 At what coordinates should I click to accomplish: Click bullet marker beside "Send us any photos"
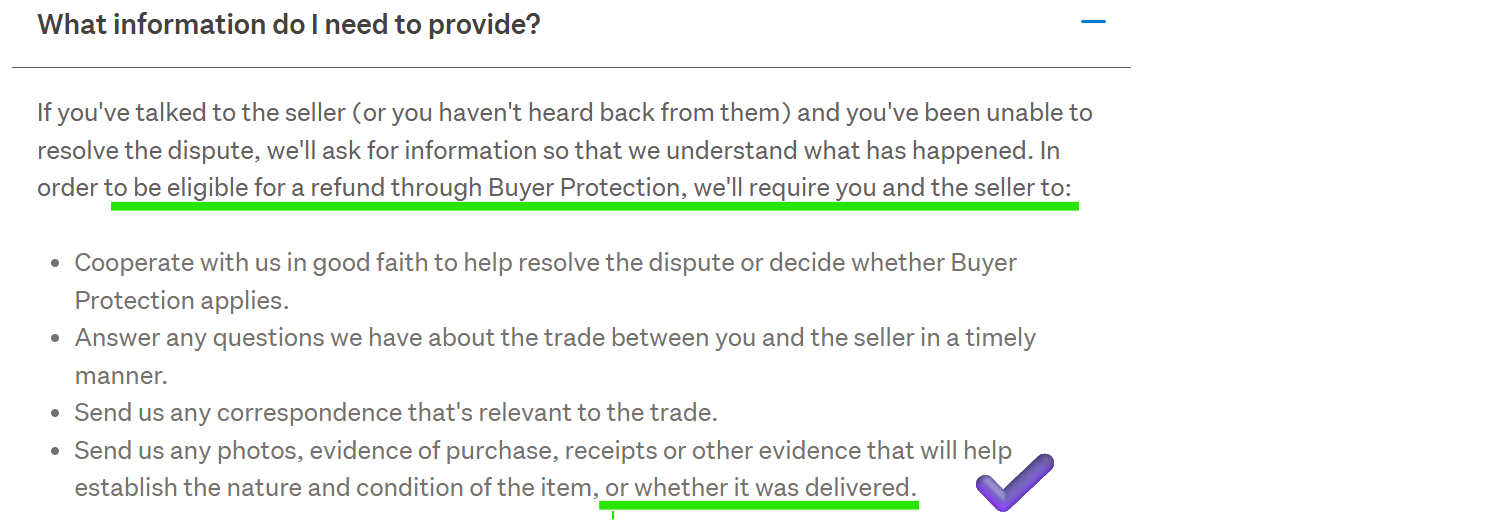point(56,451)
